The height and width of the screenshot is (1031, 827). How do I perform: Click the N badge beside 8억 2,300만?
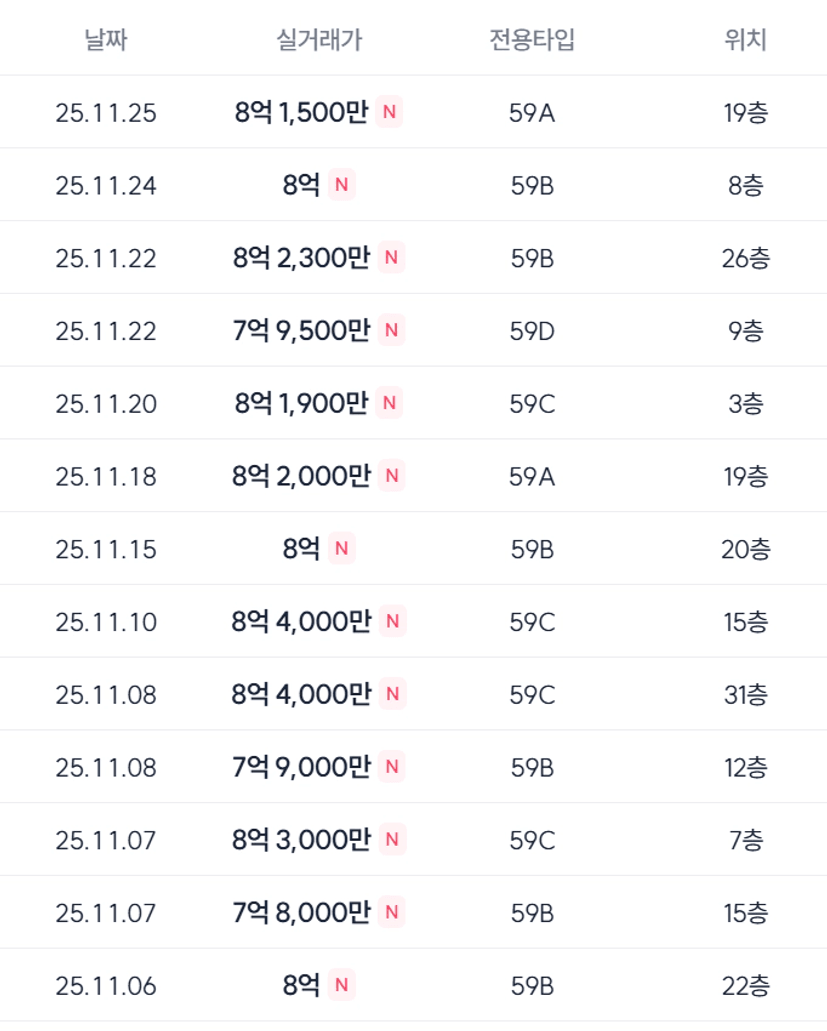[391, 258]
